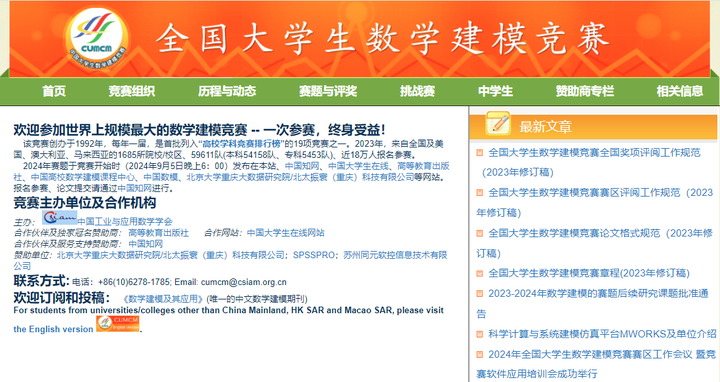Viewport: 720px width, 382px height.
Task: Open the 中国工业与应用数学学会 link
Action: click(x=124, y=222)
